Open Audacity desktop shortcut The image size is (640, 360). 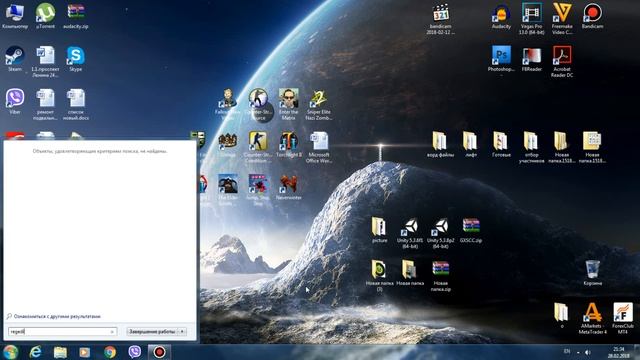(501, 16)
